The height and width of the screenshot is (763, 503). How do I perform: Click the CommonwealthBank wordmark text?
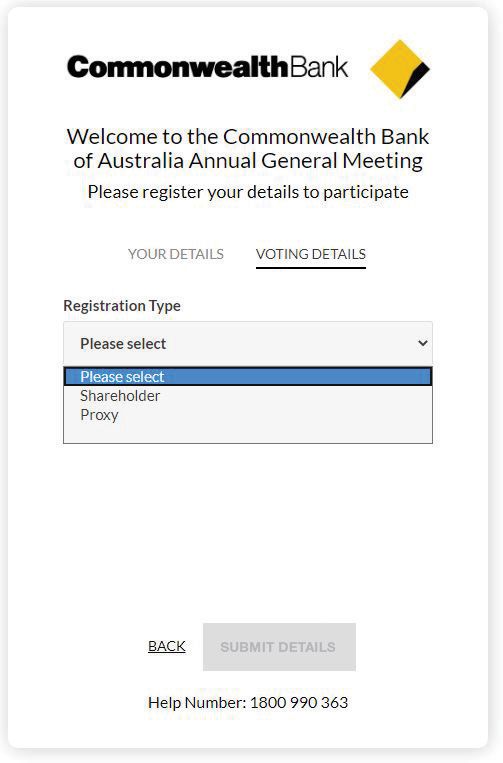click(x=208, y=67)
